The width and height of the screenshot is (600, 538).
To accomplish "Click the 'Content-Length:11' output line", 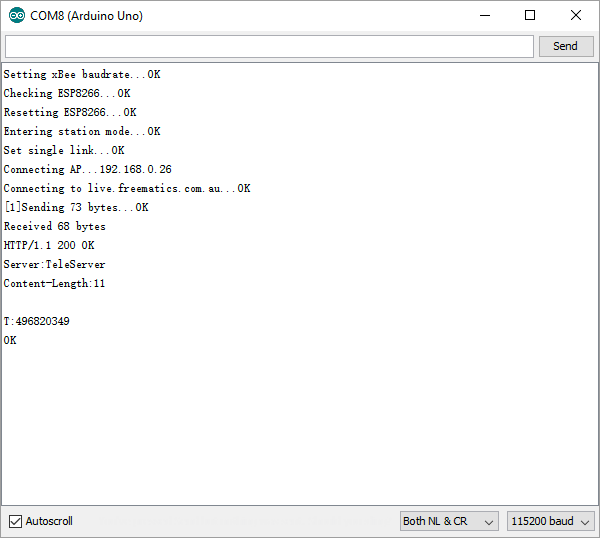I will tap(54, 284).
